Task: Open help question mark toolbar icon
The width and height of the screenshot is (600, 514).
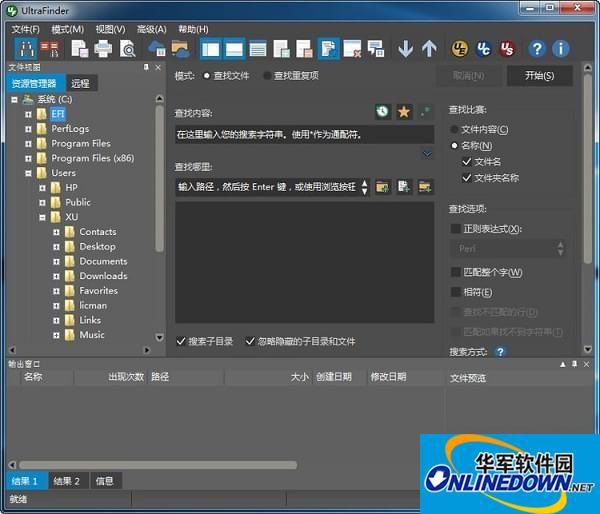Action: tap(537, 49)
